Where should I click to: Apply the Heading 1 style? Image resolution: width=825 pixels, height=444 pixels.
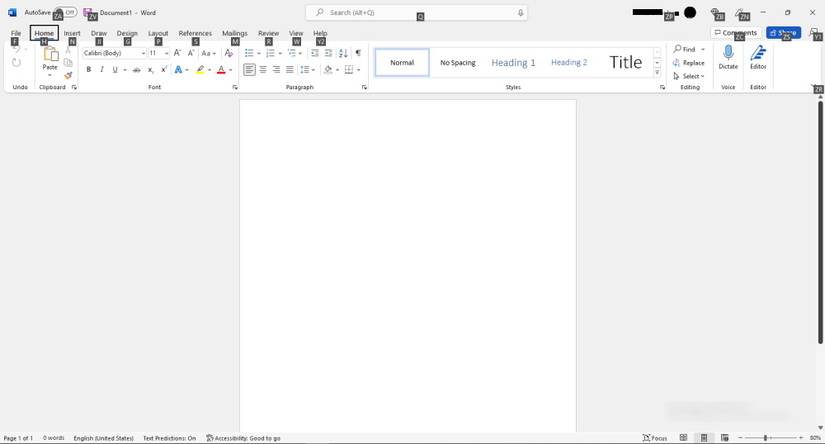pos(513,63)
